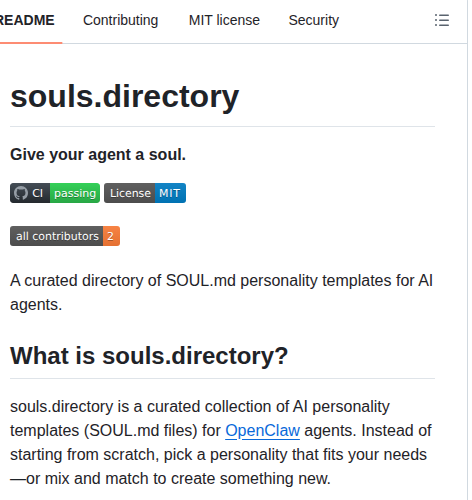Click the 'A curated directory of SOUL.md' sentence
Image resolution: width=472 pixels, height=500 pixels.
(x=221, y=292)
